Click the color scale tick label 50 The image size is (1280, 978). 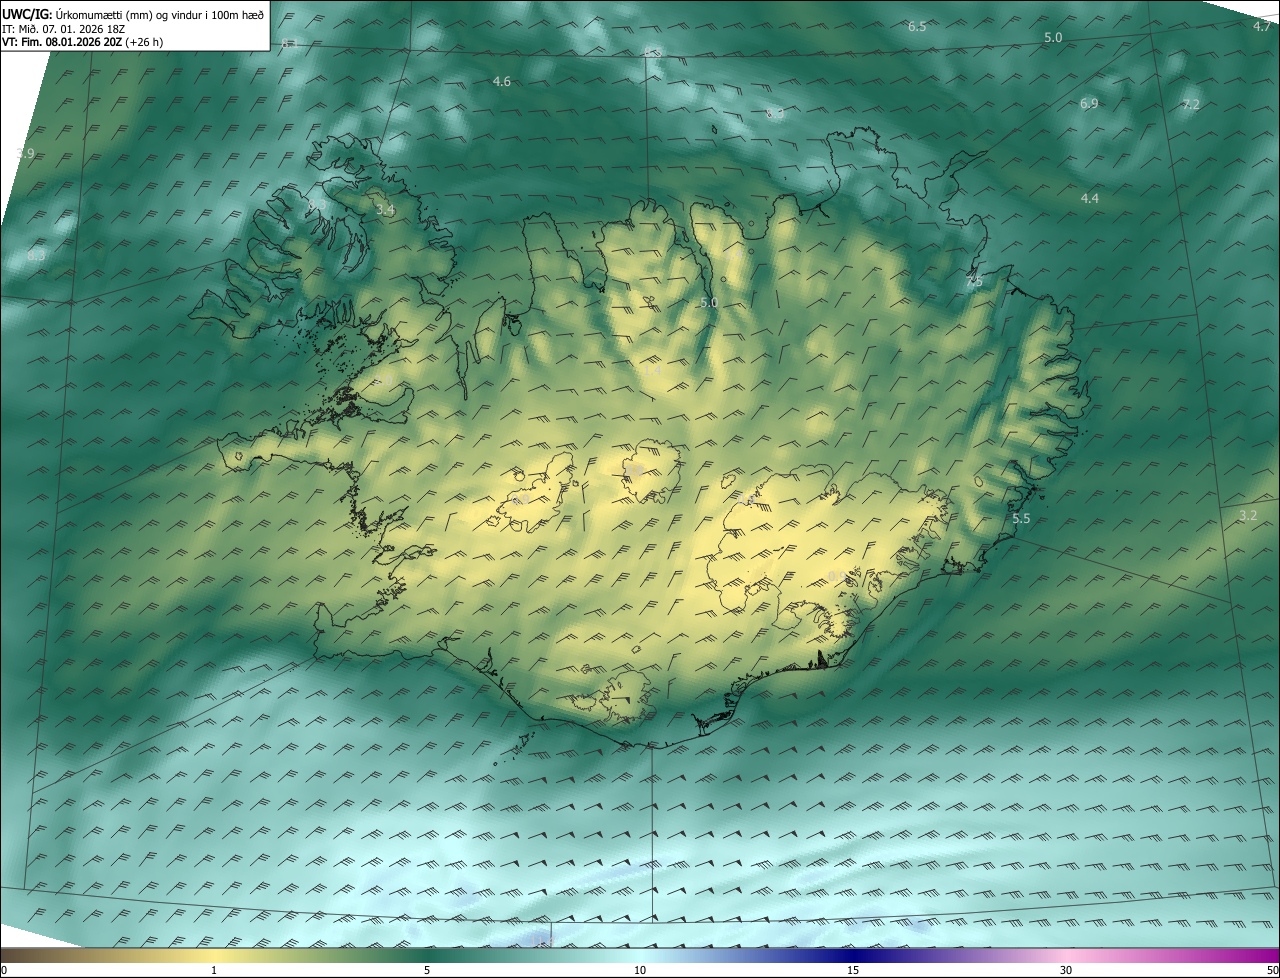(x=1272, y=970)
